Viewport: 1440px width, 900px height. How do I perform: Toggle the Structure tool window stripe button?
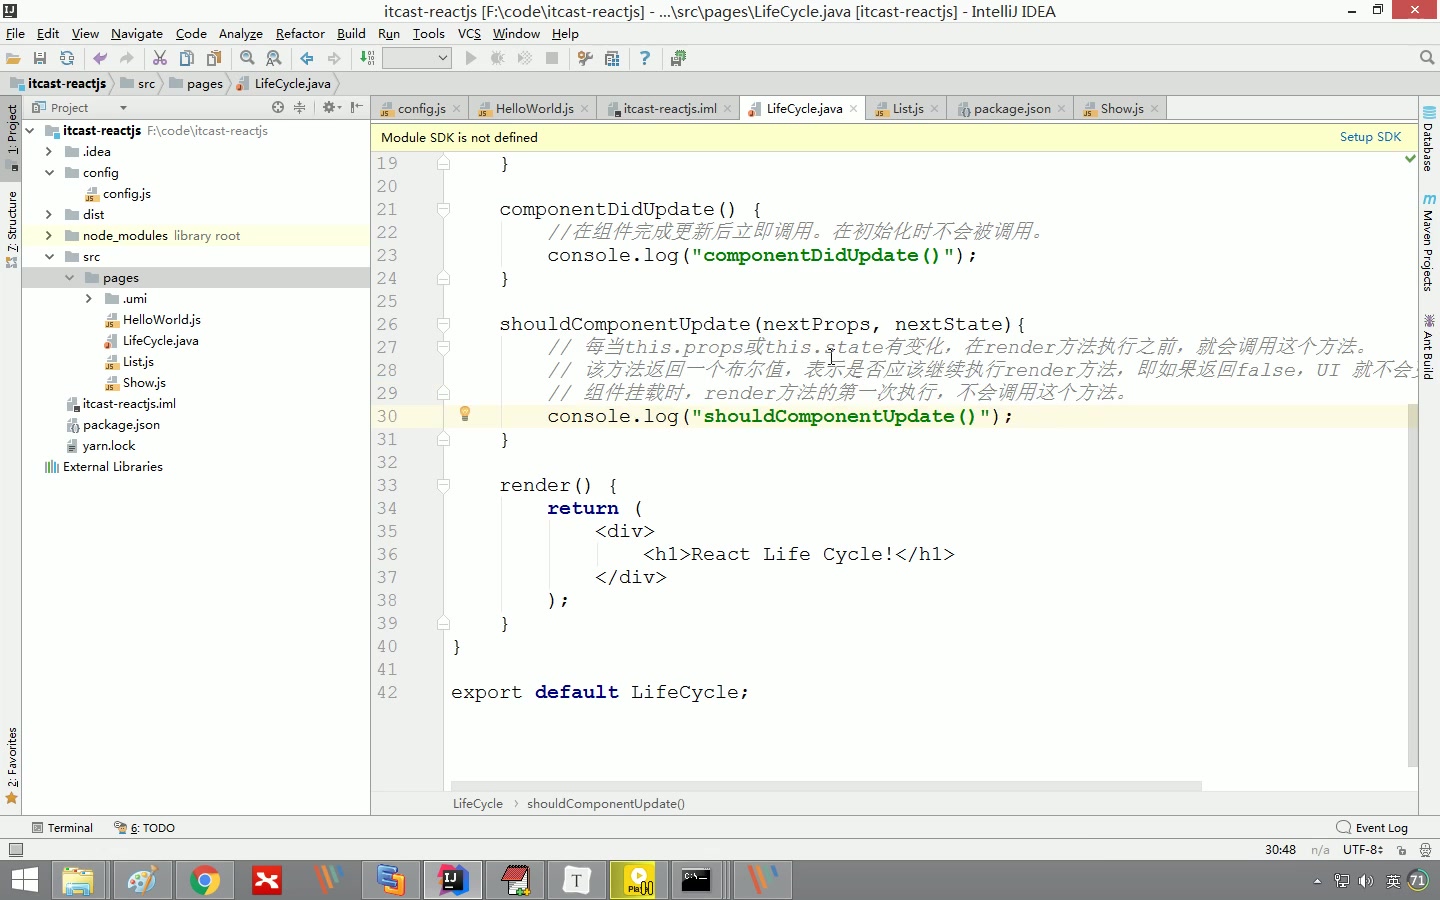11,229
